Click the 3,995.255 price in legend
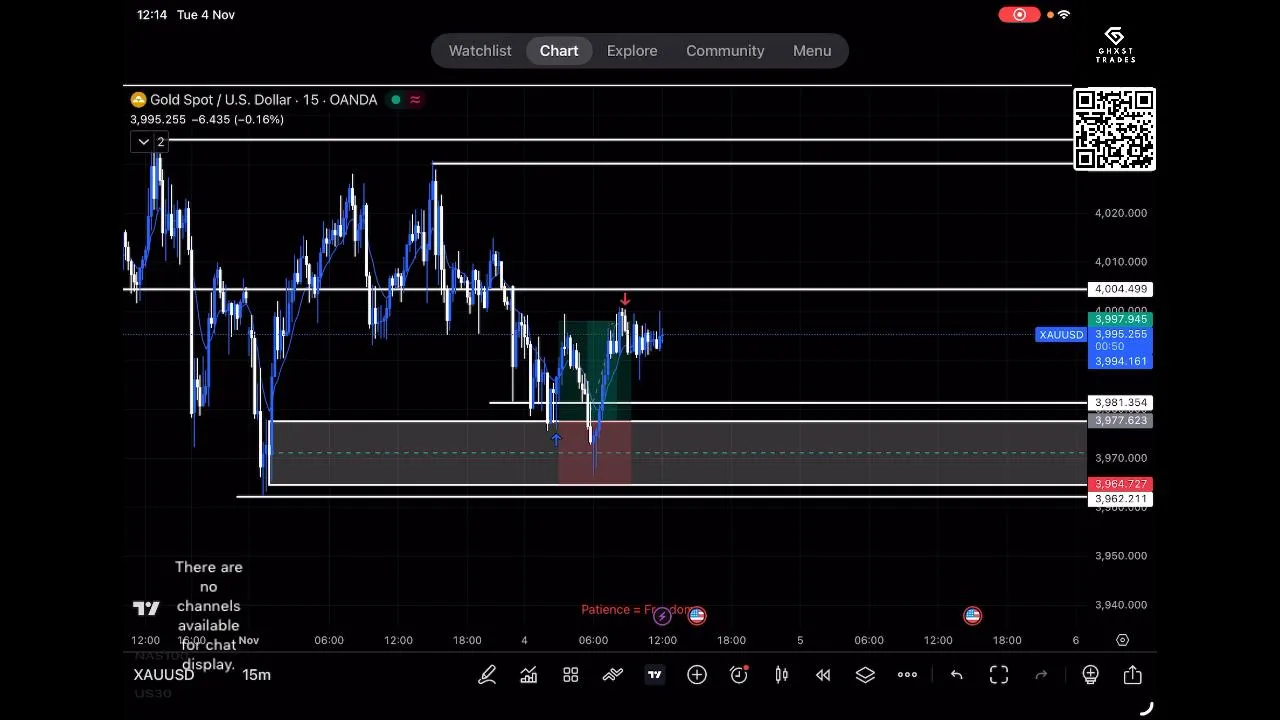Image resolution: width=1280 pixels, height=720 pixels. [x=158, y=119]
